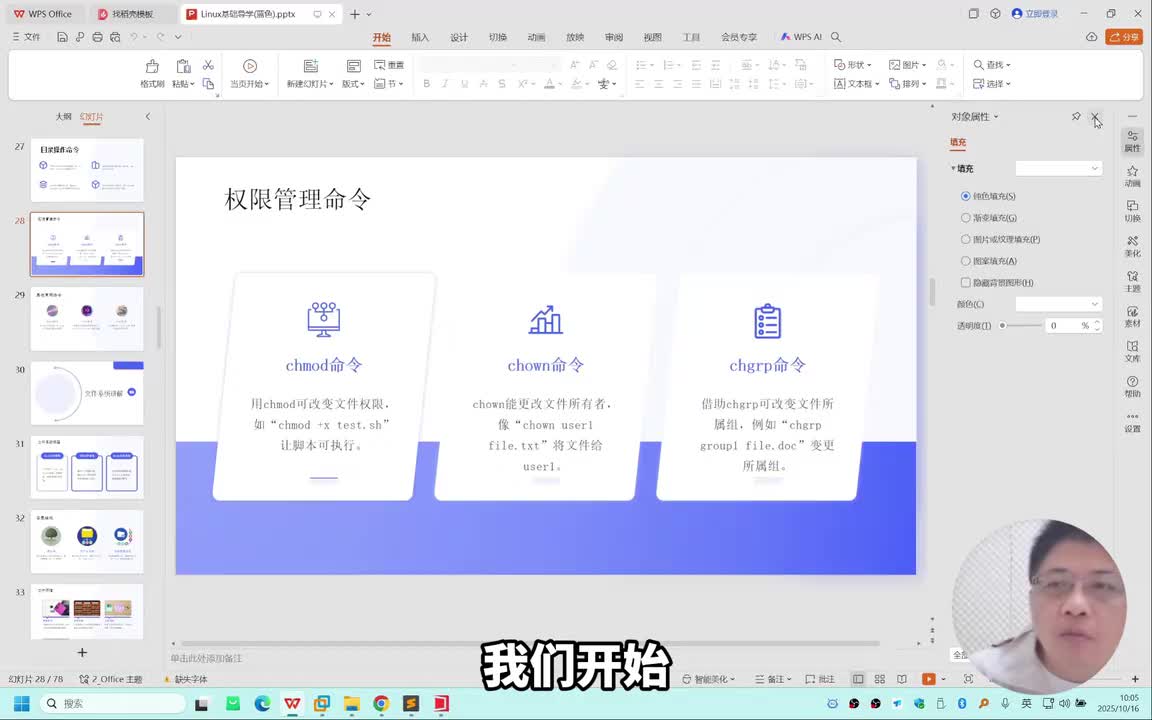Open the Insert (插入) ribbon tab
The height and width of the screenshot is (720, 1152).
point(420,37)
